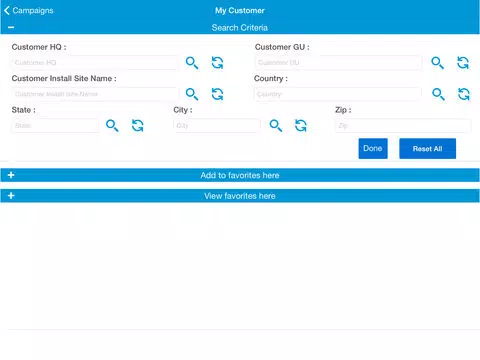Reset the Customer GU field
Image resolution: width=480 pixels, height=360 pixels.
463,63
